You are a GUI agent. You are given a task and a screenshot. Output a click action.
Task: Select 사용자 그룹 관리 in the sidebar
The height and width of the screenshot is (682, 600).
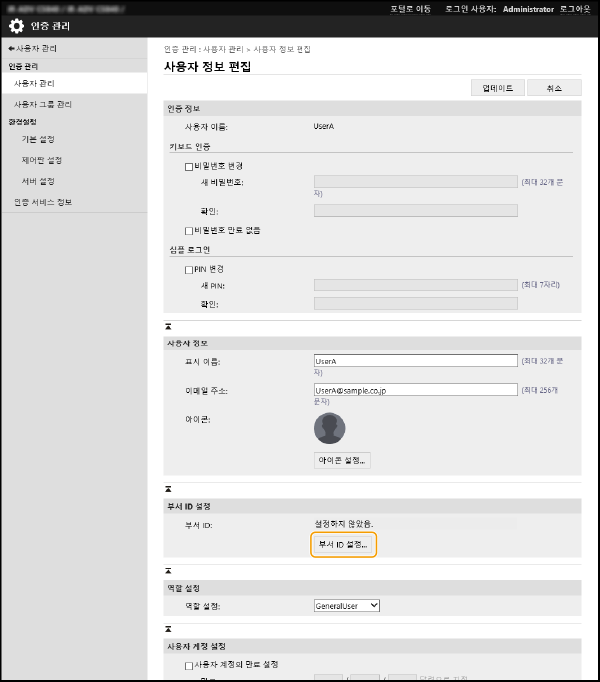click(43, 104)
